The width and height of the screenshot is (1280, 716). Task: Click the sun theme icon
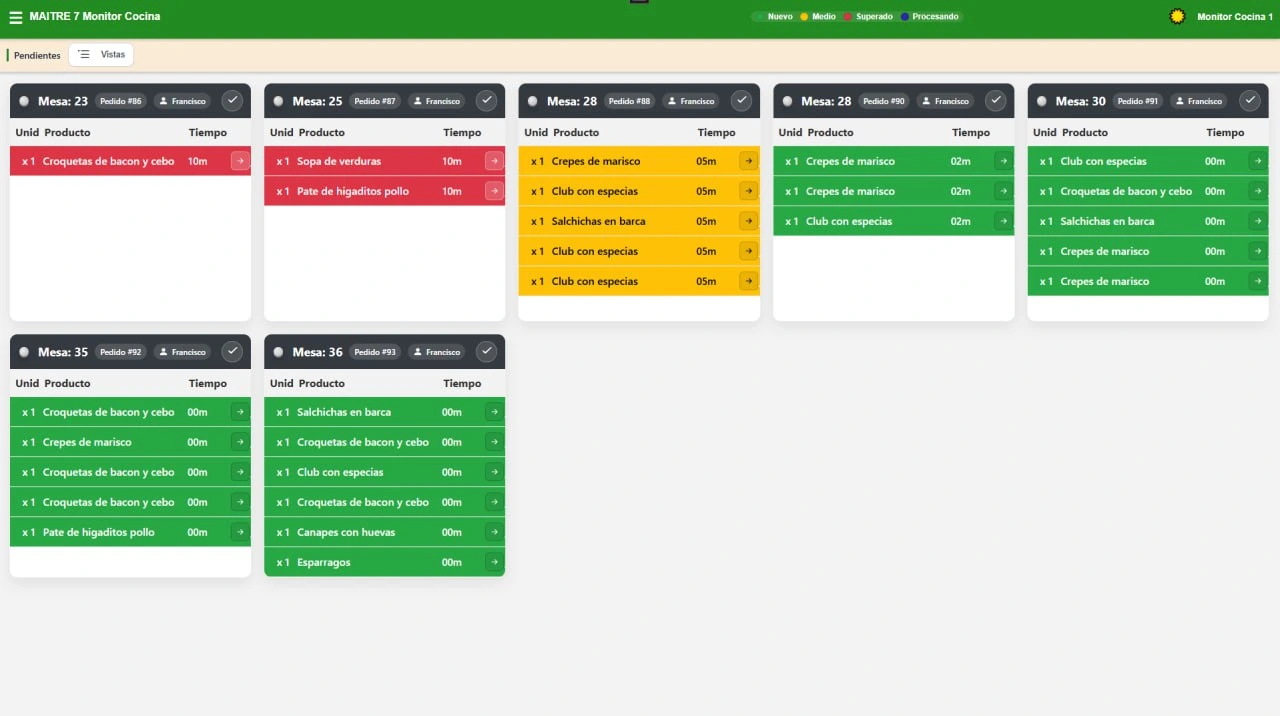pos(1177,17)
